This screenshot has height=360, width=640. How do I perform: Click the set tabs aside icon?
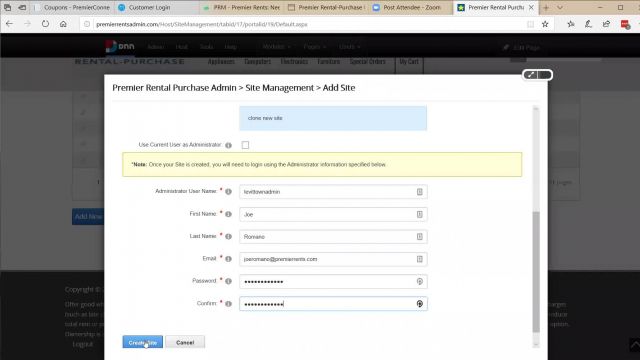coord(22,7)
